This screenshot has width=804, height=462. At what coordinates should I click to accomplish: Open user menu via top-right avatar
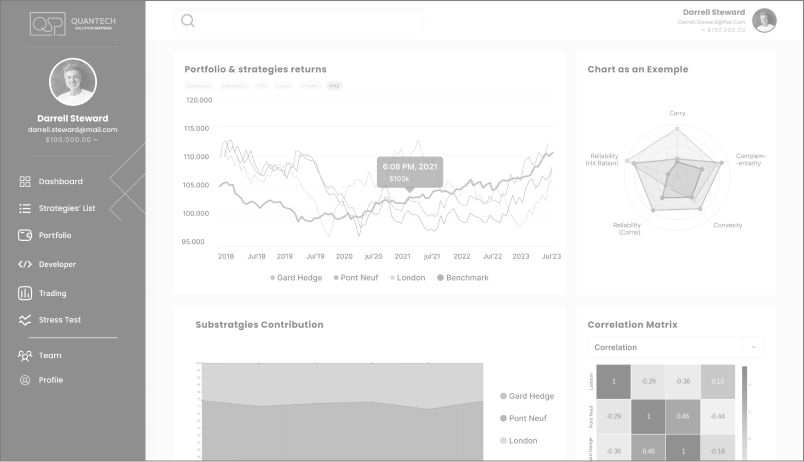pyautogui.click(x=764, y=20)
